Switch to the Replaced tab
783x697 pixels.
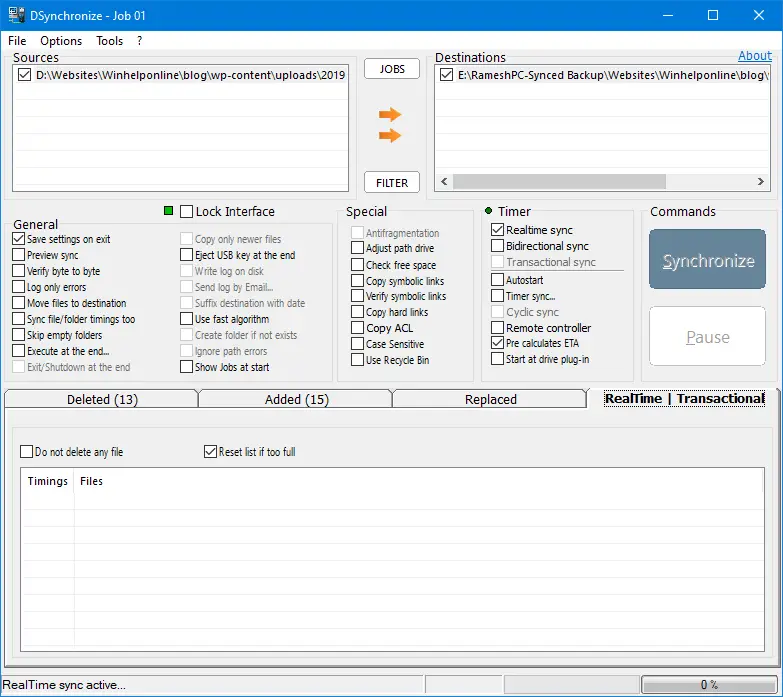tap(490, 399)
